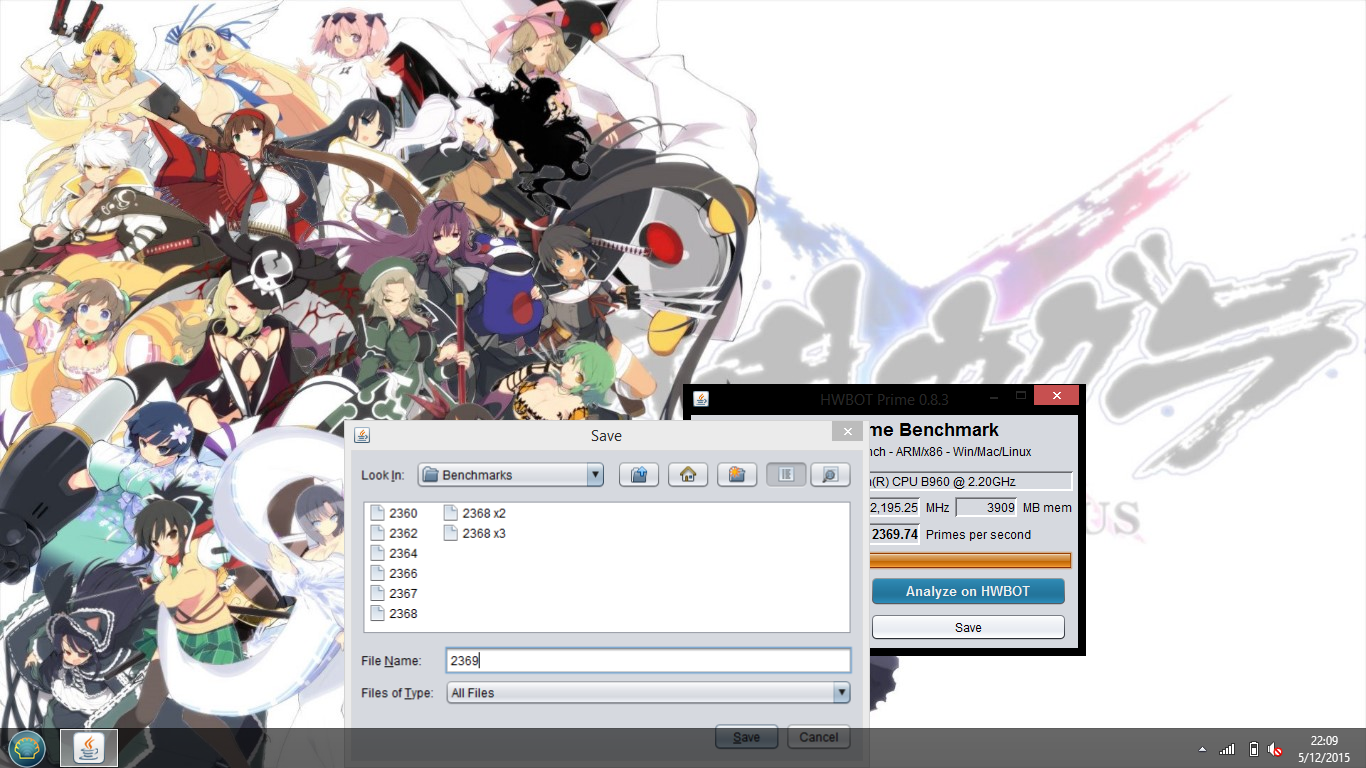Switch file chooser to List view
Screen dimensions: 1366x768
786,475
